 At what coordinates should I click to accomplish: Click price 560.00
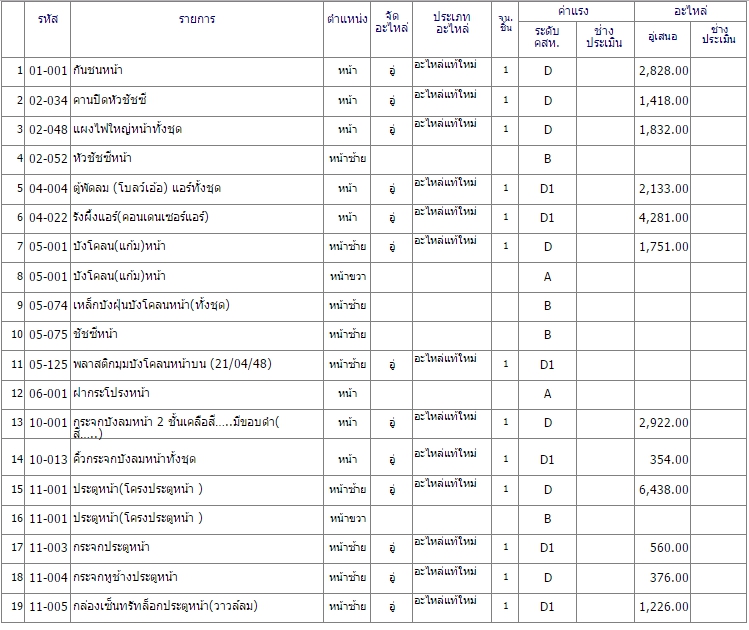[x=669, y=547]
